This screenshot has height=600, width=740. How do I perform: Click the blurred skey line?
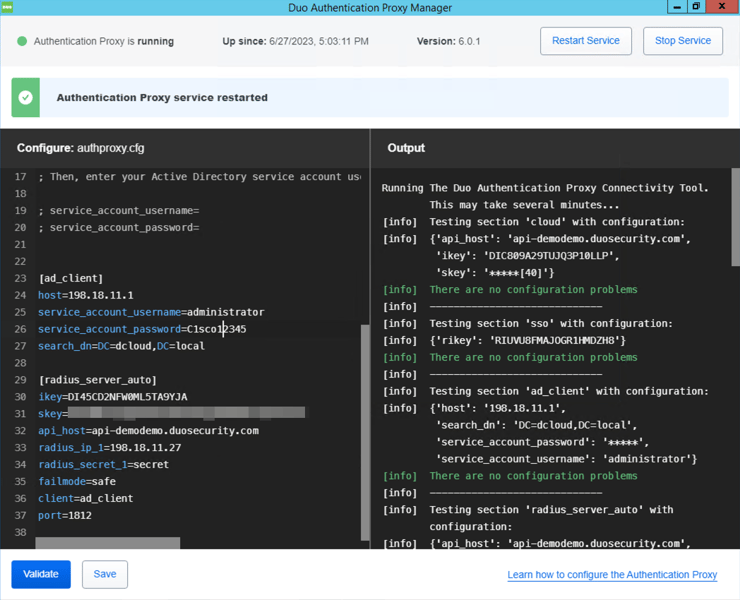(x=171, y=414)
